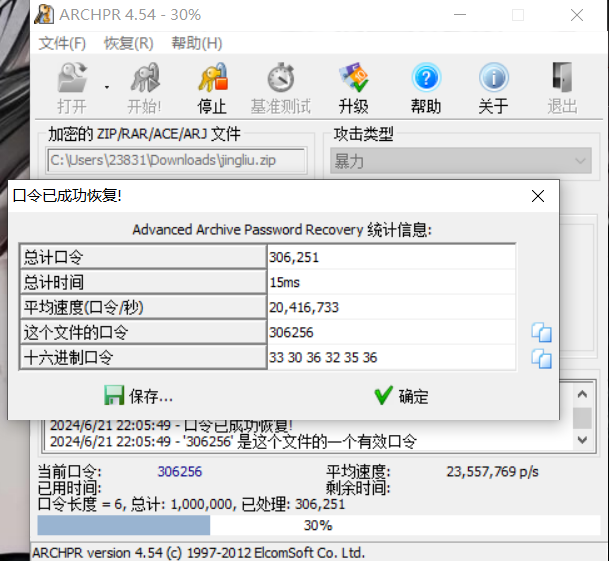Image resolution: width=609 pixels, height=561 pixels.
Task: Copy the file password 306256 with copy icon
Action: (541, 333)
